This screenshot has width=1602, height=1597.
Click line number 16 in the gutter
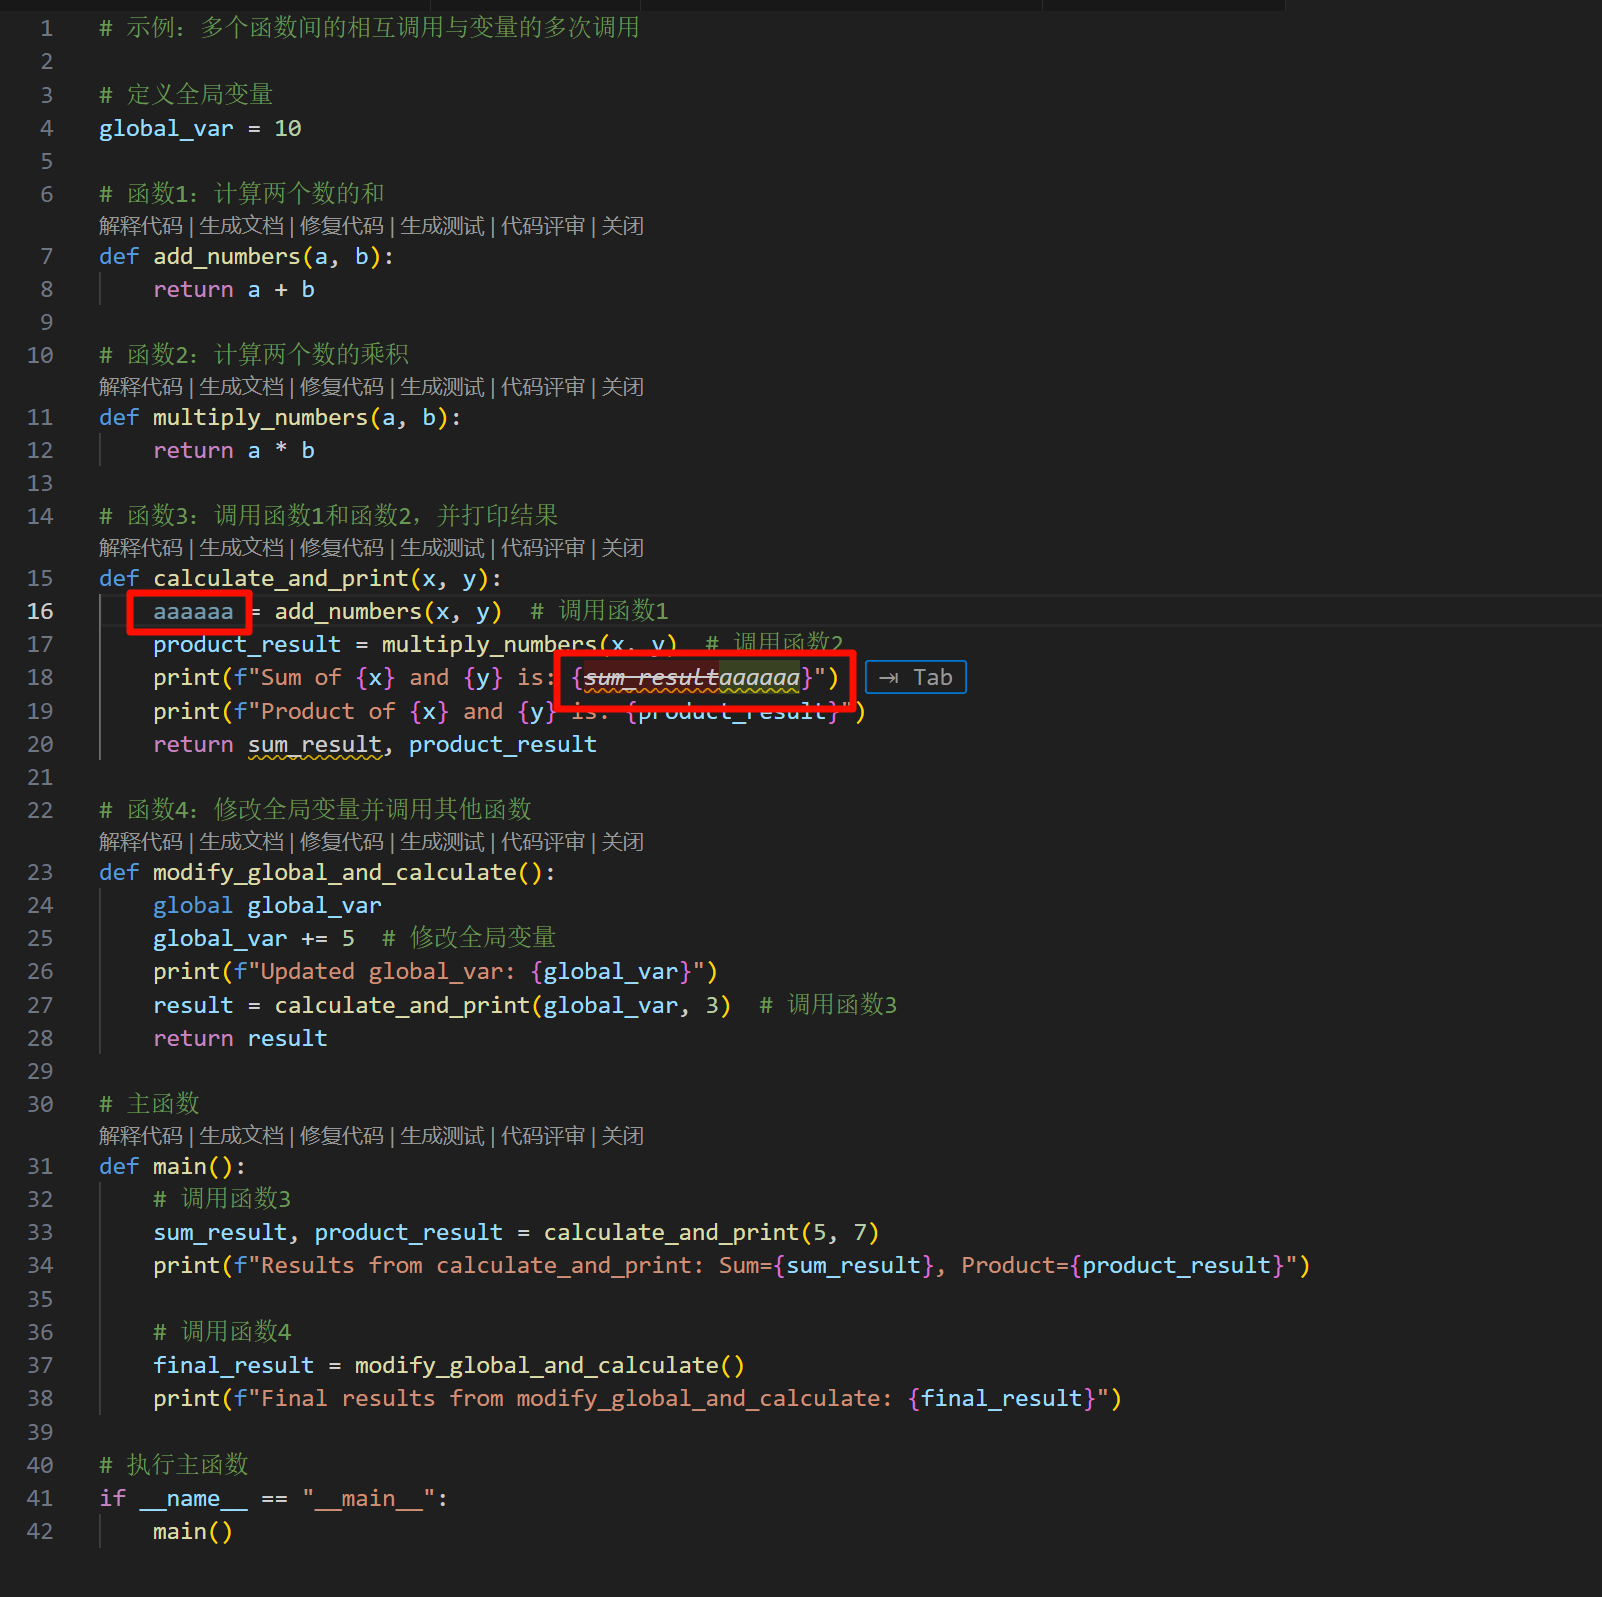(40, 611)
